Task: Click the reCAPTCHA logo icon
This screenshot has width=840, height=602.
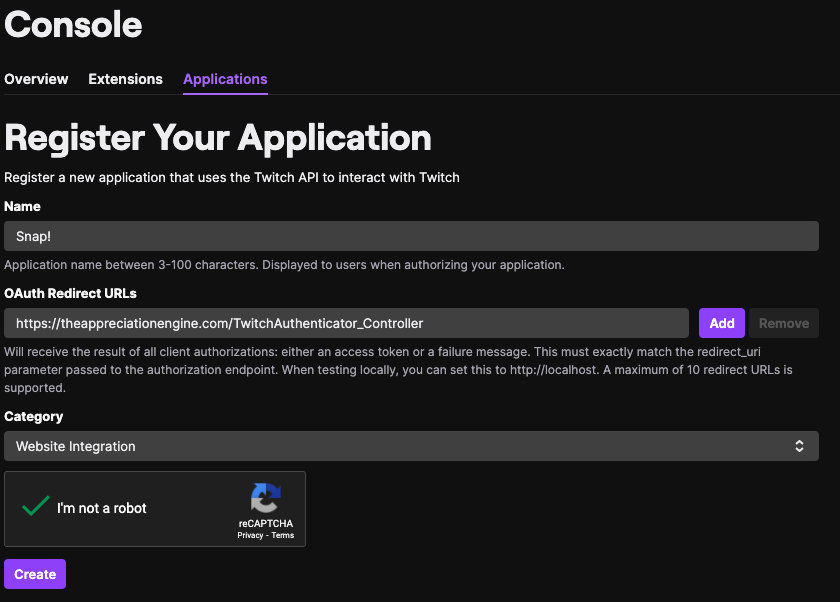Action: tap(266, 498)
